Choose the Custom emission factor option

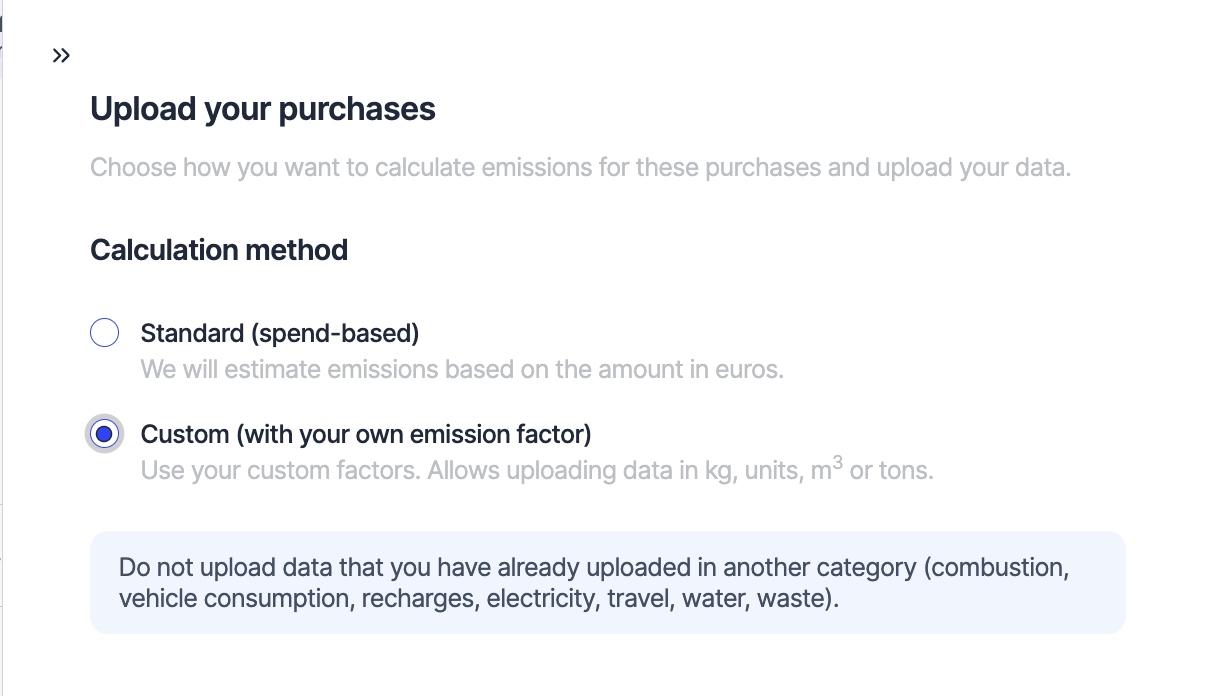105,434
